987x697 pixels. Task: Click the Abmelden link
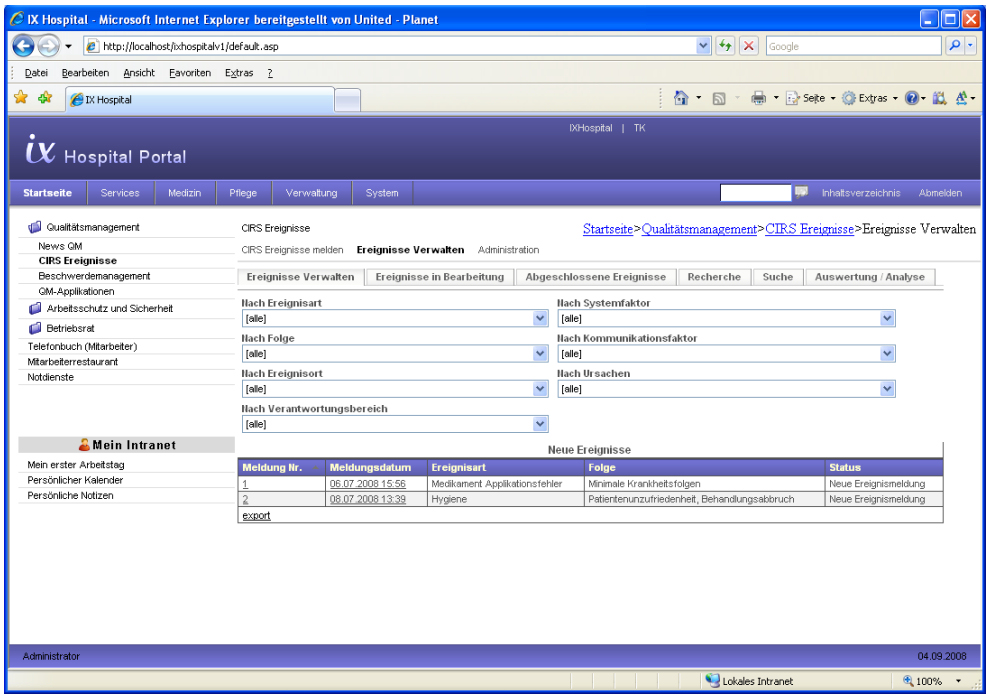pos(940,193)
